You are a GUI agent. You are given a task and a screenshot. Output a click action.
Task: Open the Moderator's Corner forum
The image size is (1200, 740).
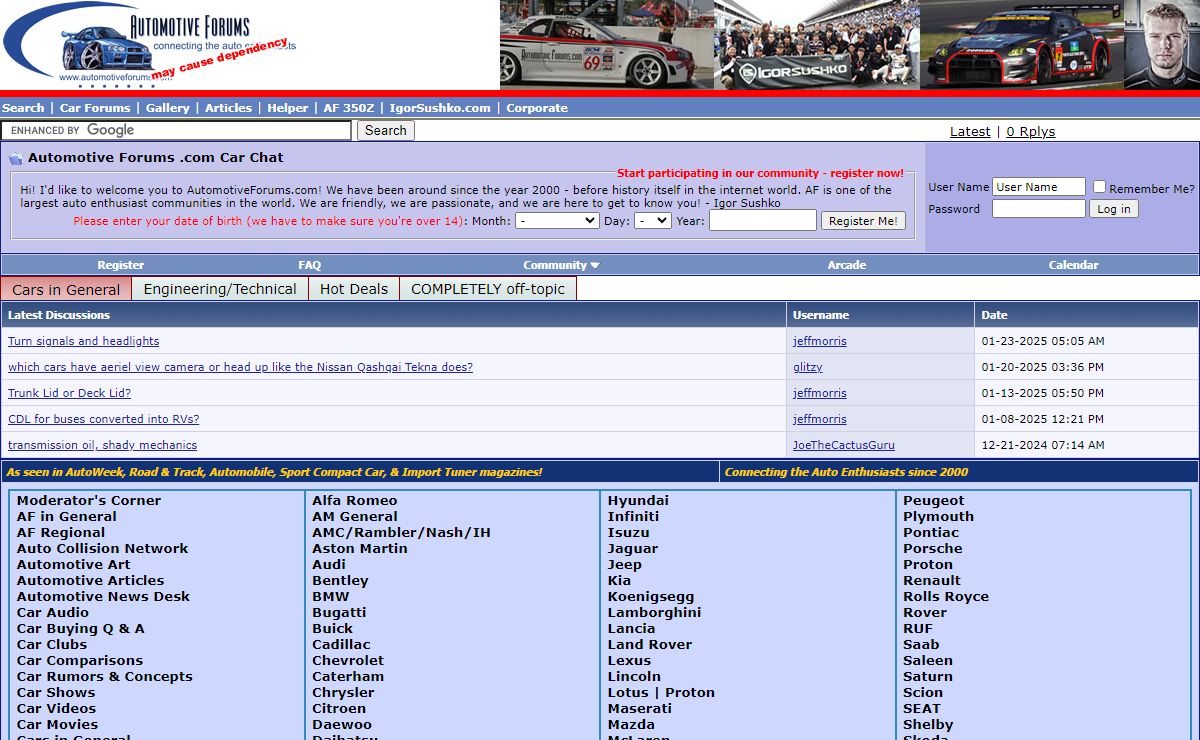[x=89, y=500]
